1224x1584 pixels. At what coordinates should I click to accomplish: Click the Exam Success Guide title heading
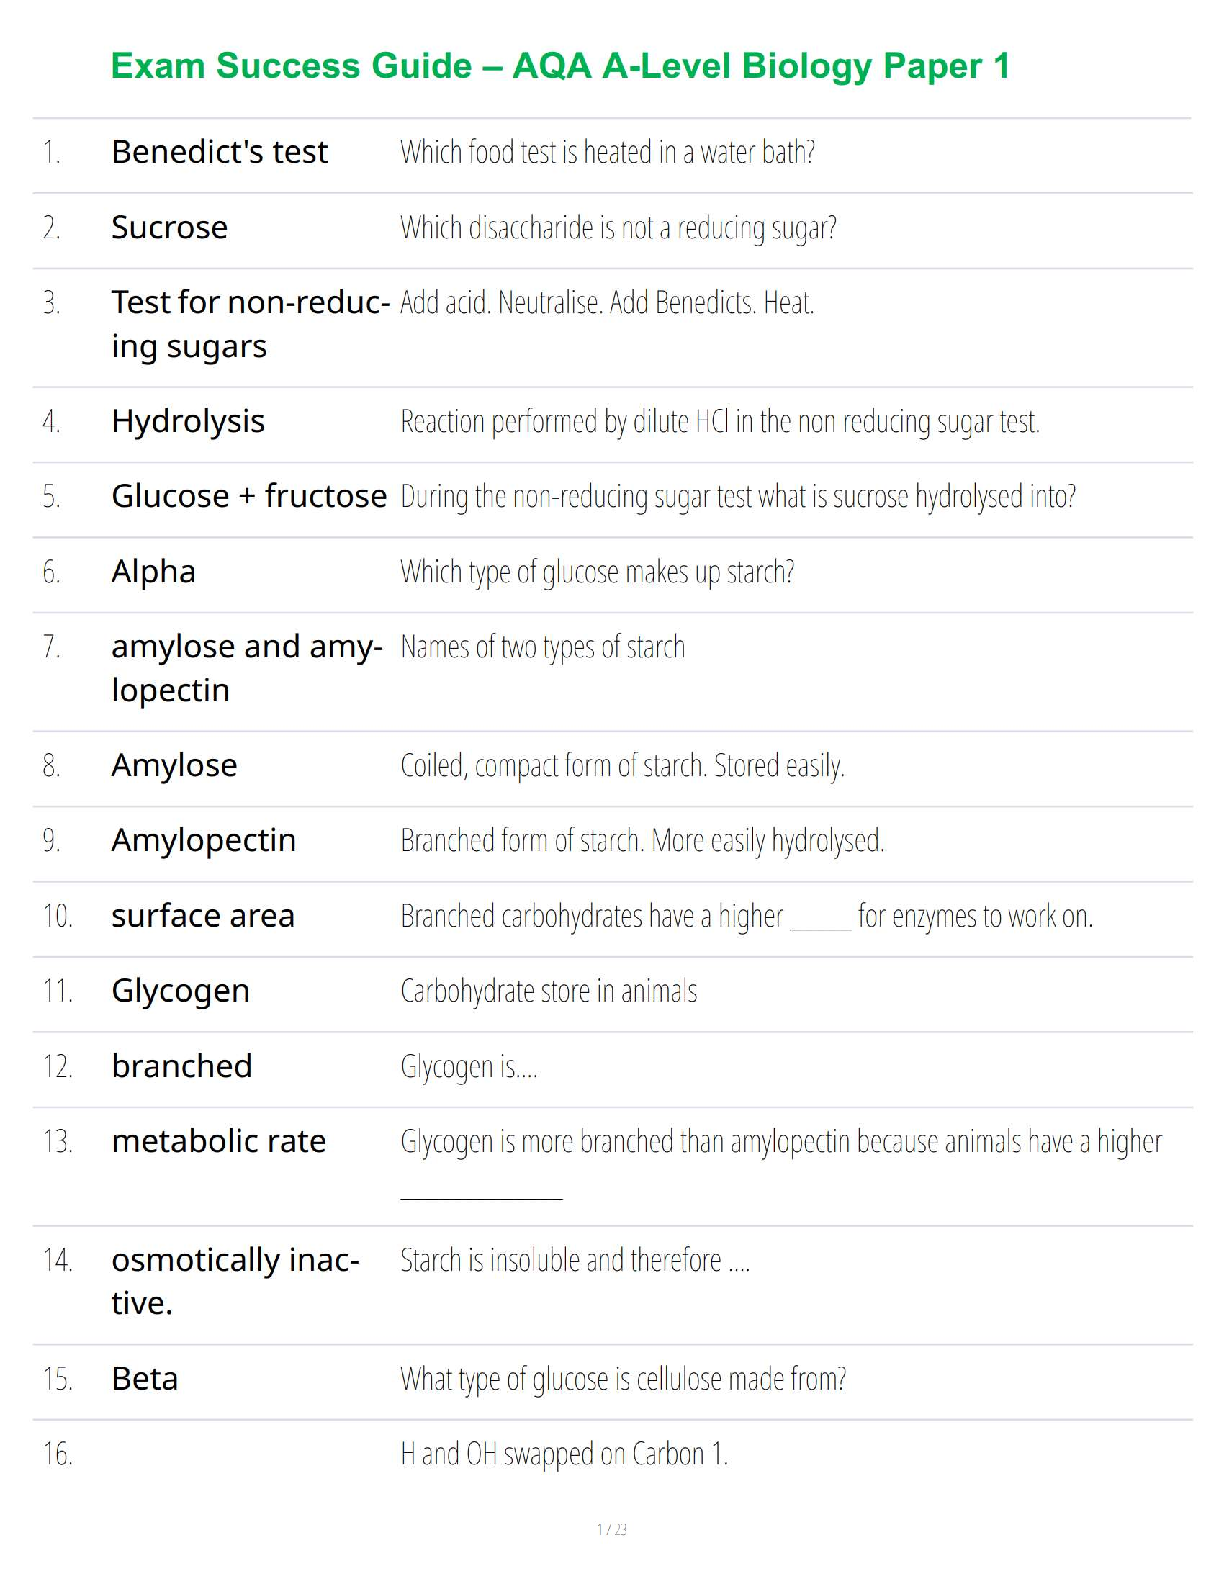tap(560, 66)
